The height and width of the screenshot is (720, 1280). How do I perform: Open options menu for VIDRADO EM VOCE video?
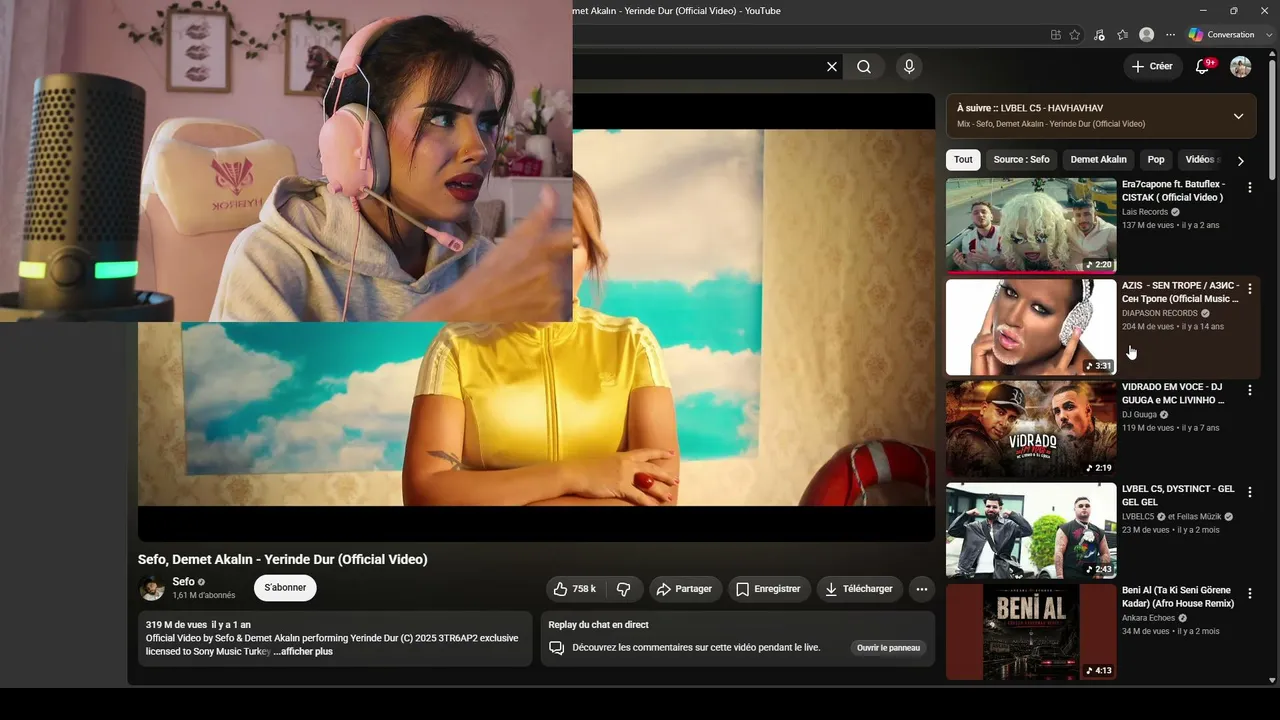coord(1249,390)
